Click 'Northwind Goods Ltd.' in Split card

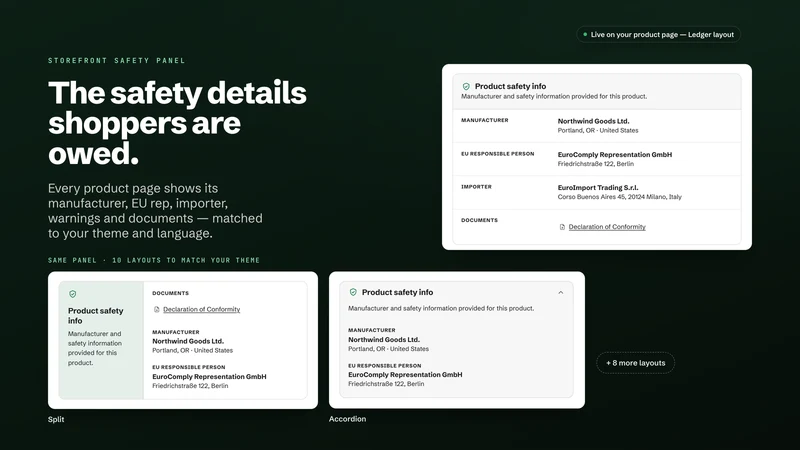point(188,341)
